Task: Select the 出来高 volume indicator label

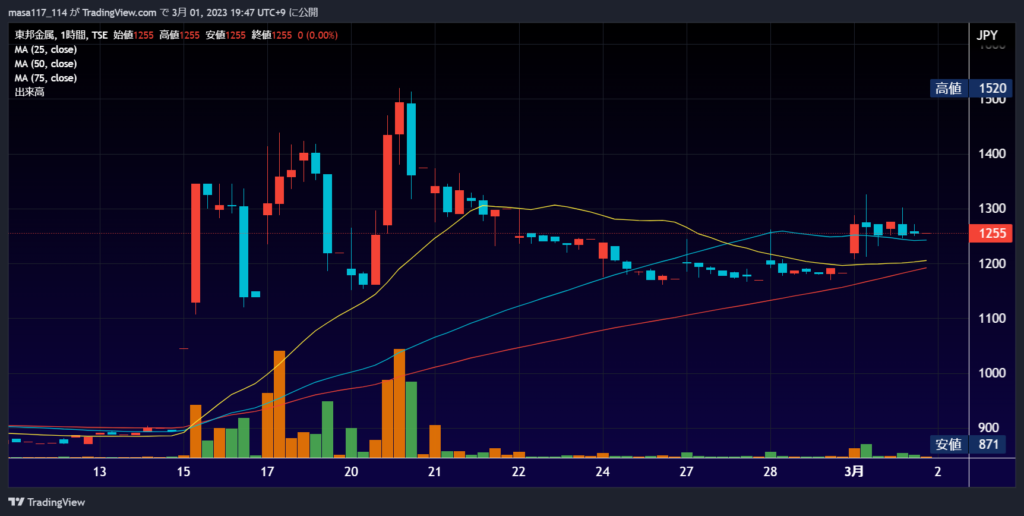Action: tap(29, 93)
